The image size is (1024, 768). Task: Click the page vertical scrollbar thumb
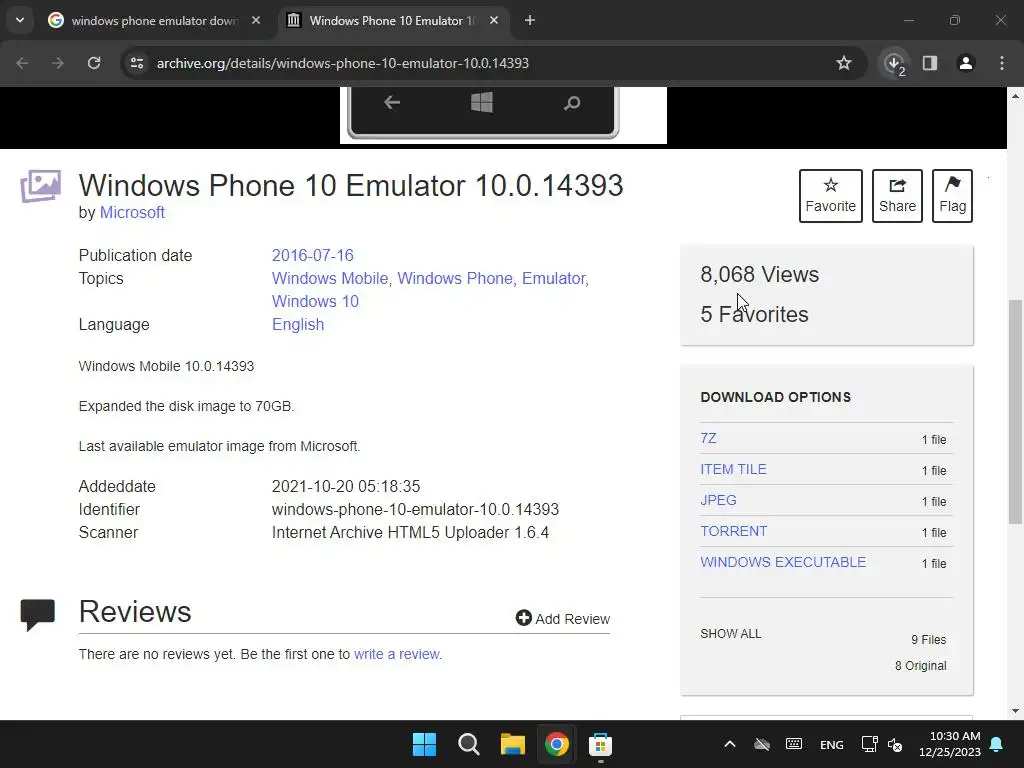pos(1015,411)
